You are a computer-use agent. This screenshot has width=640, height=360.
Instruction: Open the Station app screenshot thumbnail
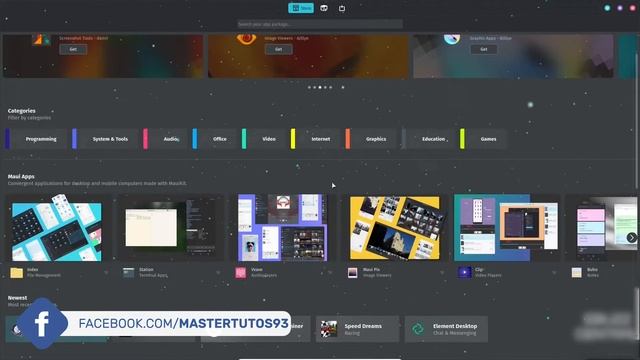point(170,228)
